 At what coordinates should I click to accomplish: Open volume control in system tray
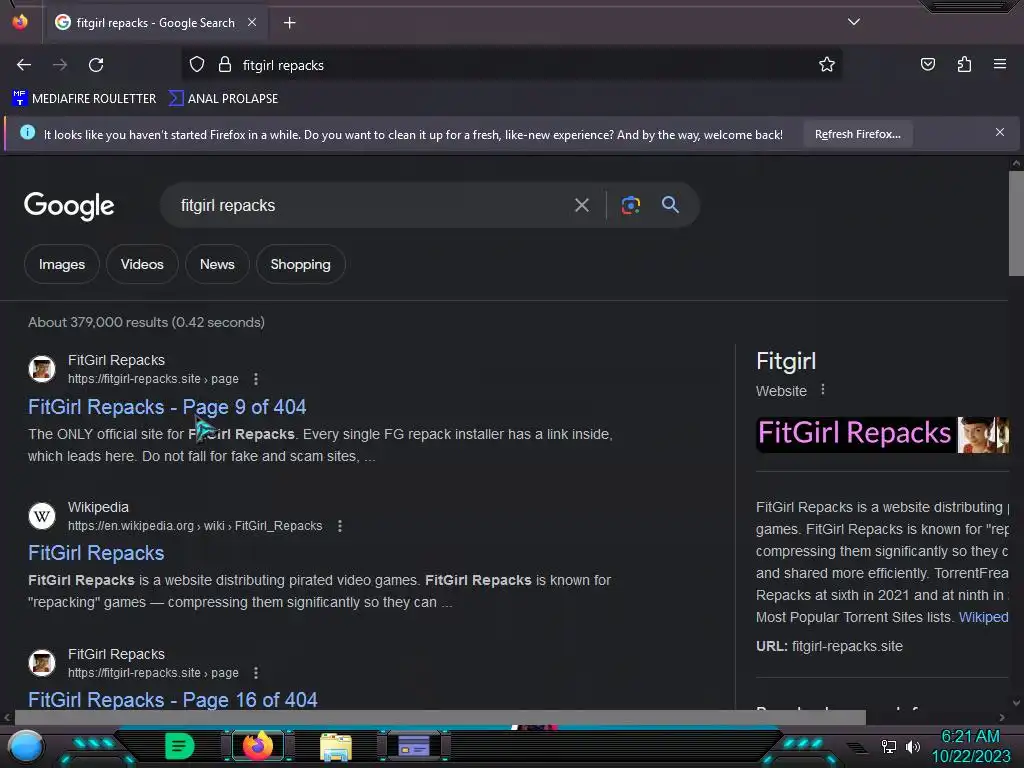click(912, 746)
